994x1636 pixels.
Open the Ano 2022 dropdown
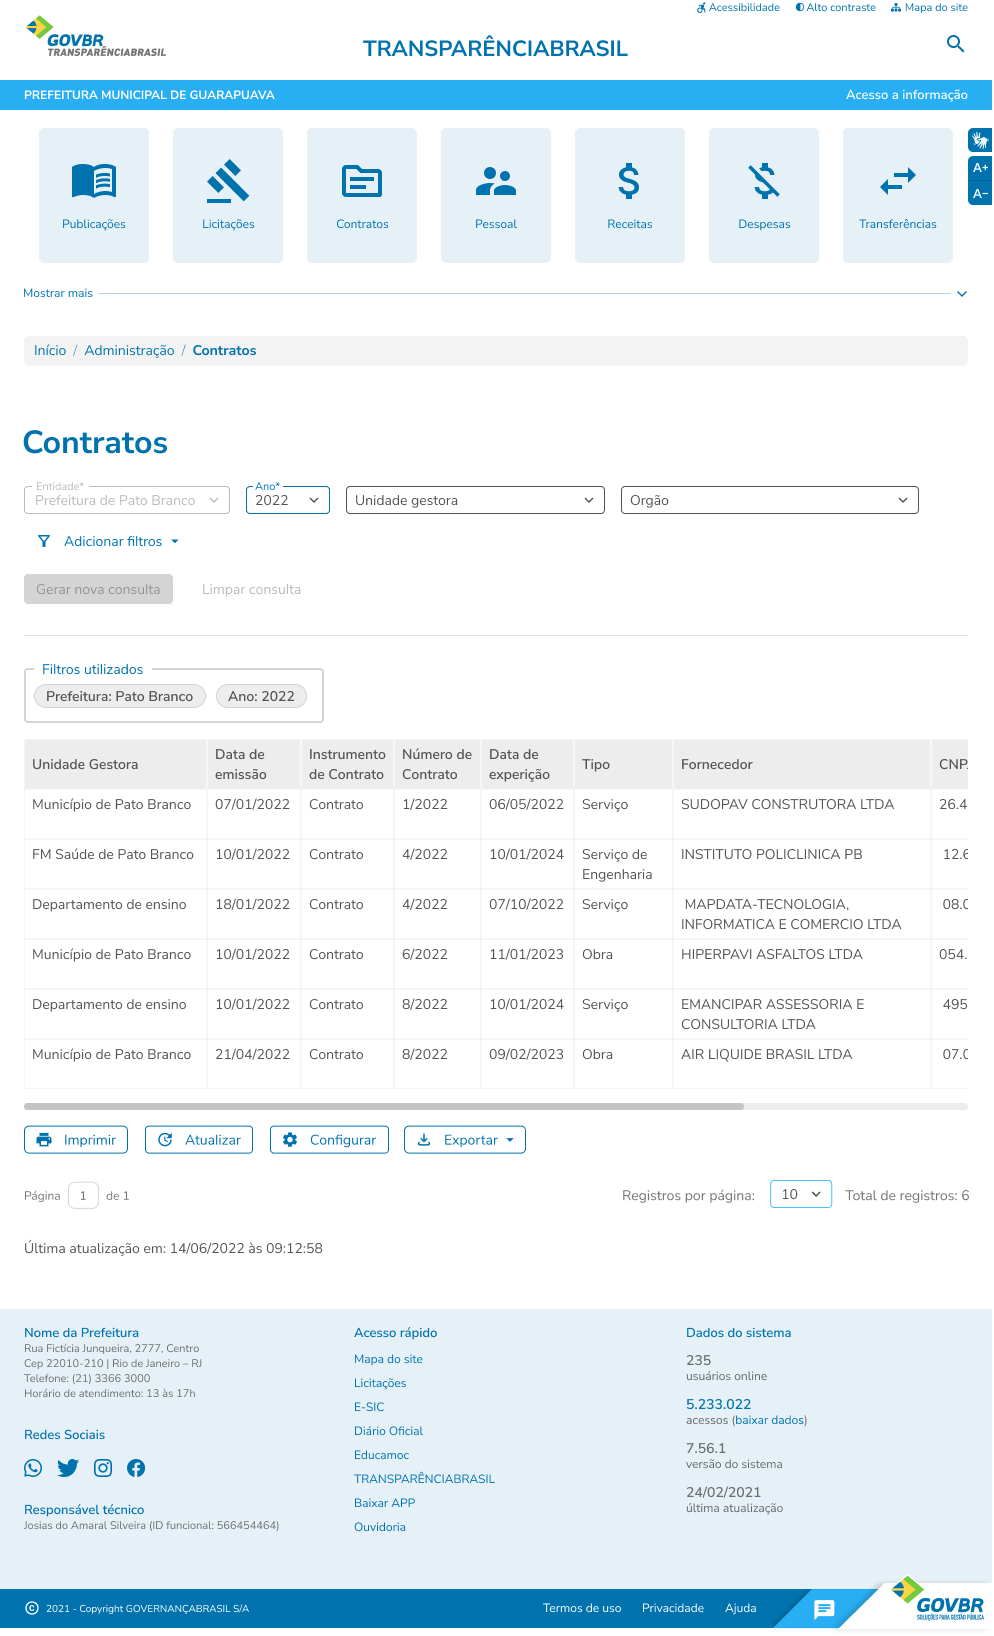tap(288, 500)
